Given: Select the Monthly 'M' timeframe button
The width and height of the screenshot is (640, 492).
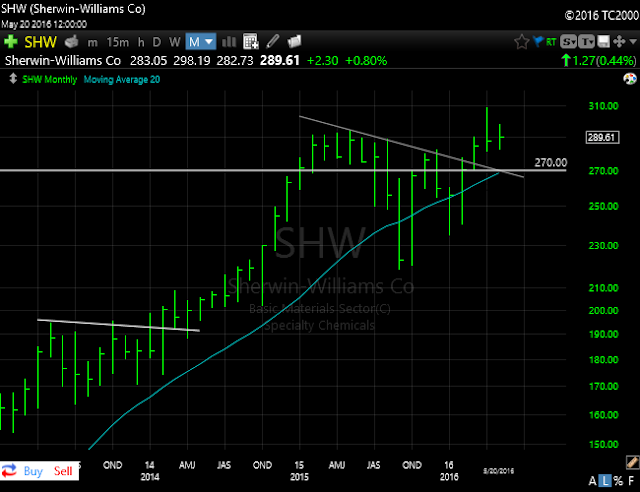Looking at the screenshot, I should (194, 42).
